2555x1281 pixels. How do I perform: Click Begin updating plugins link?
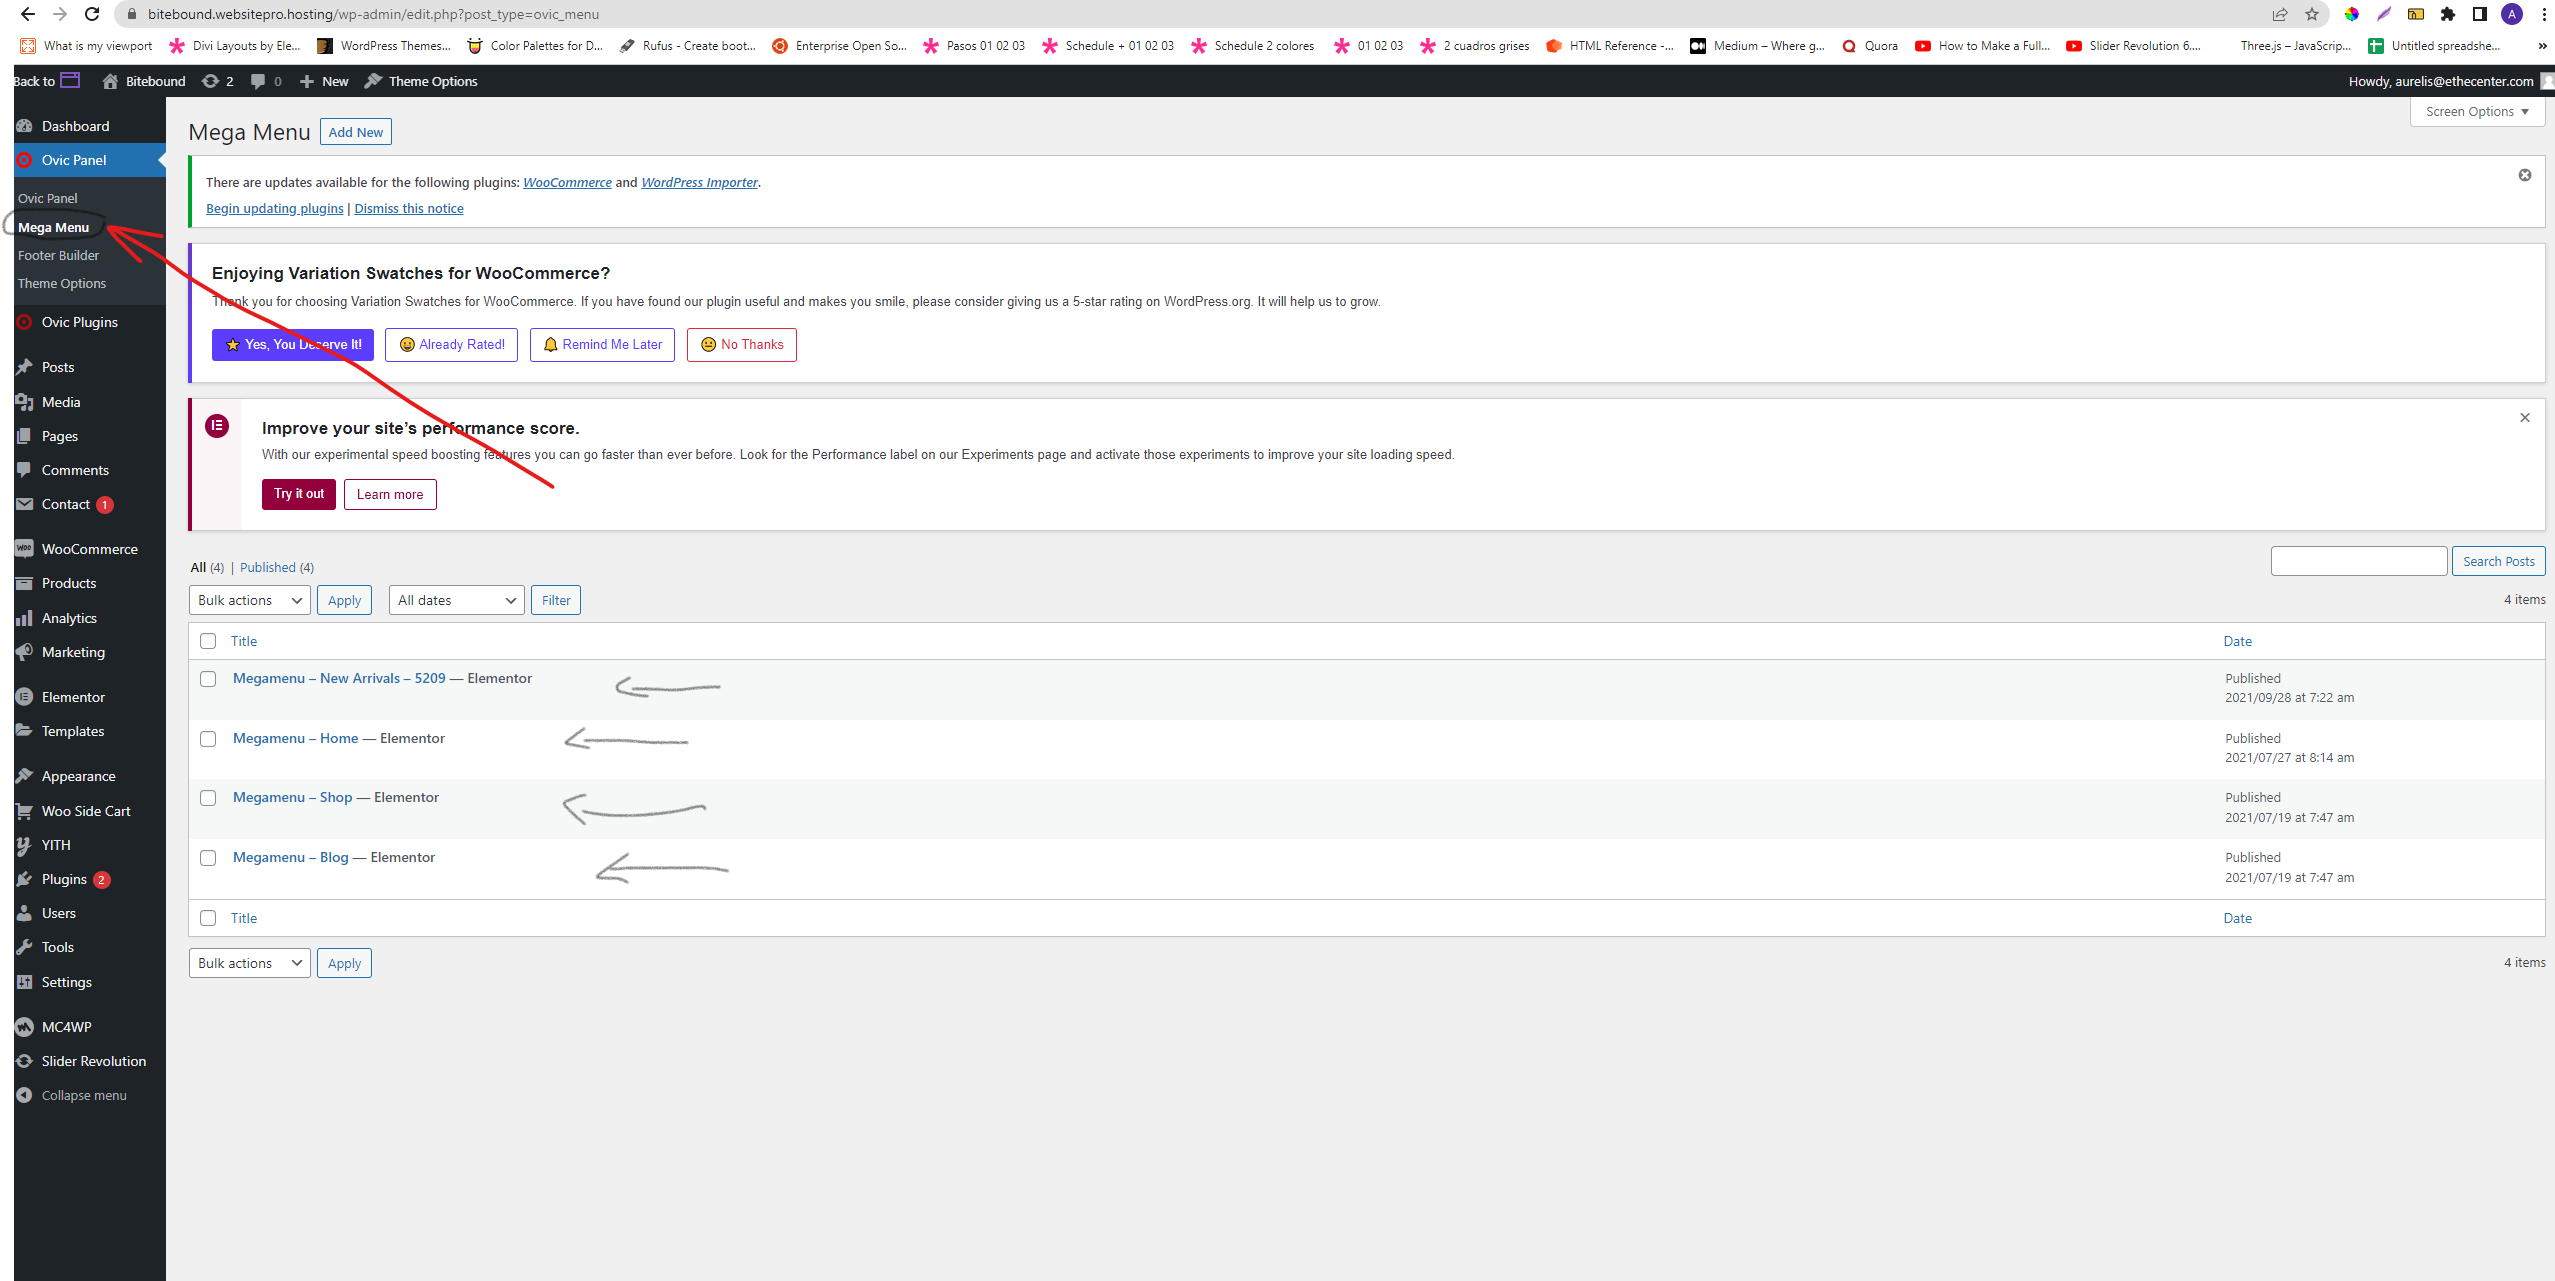point(275,209)
